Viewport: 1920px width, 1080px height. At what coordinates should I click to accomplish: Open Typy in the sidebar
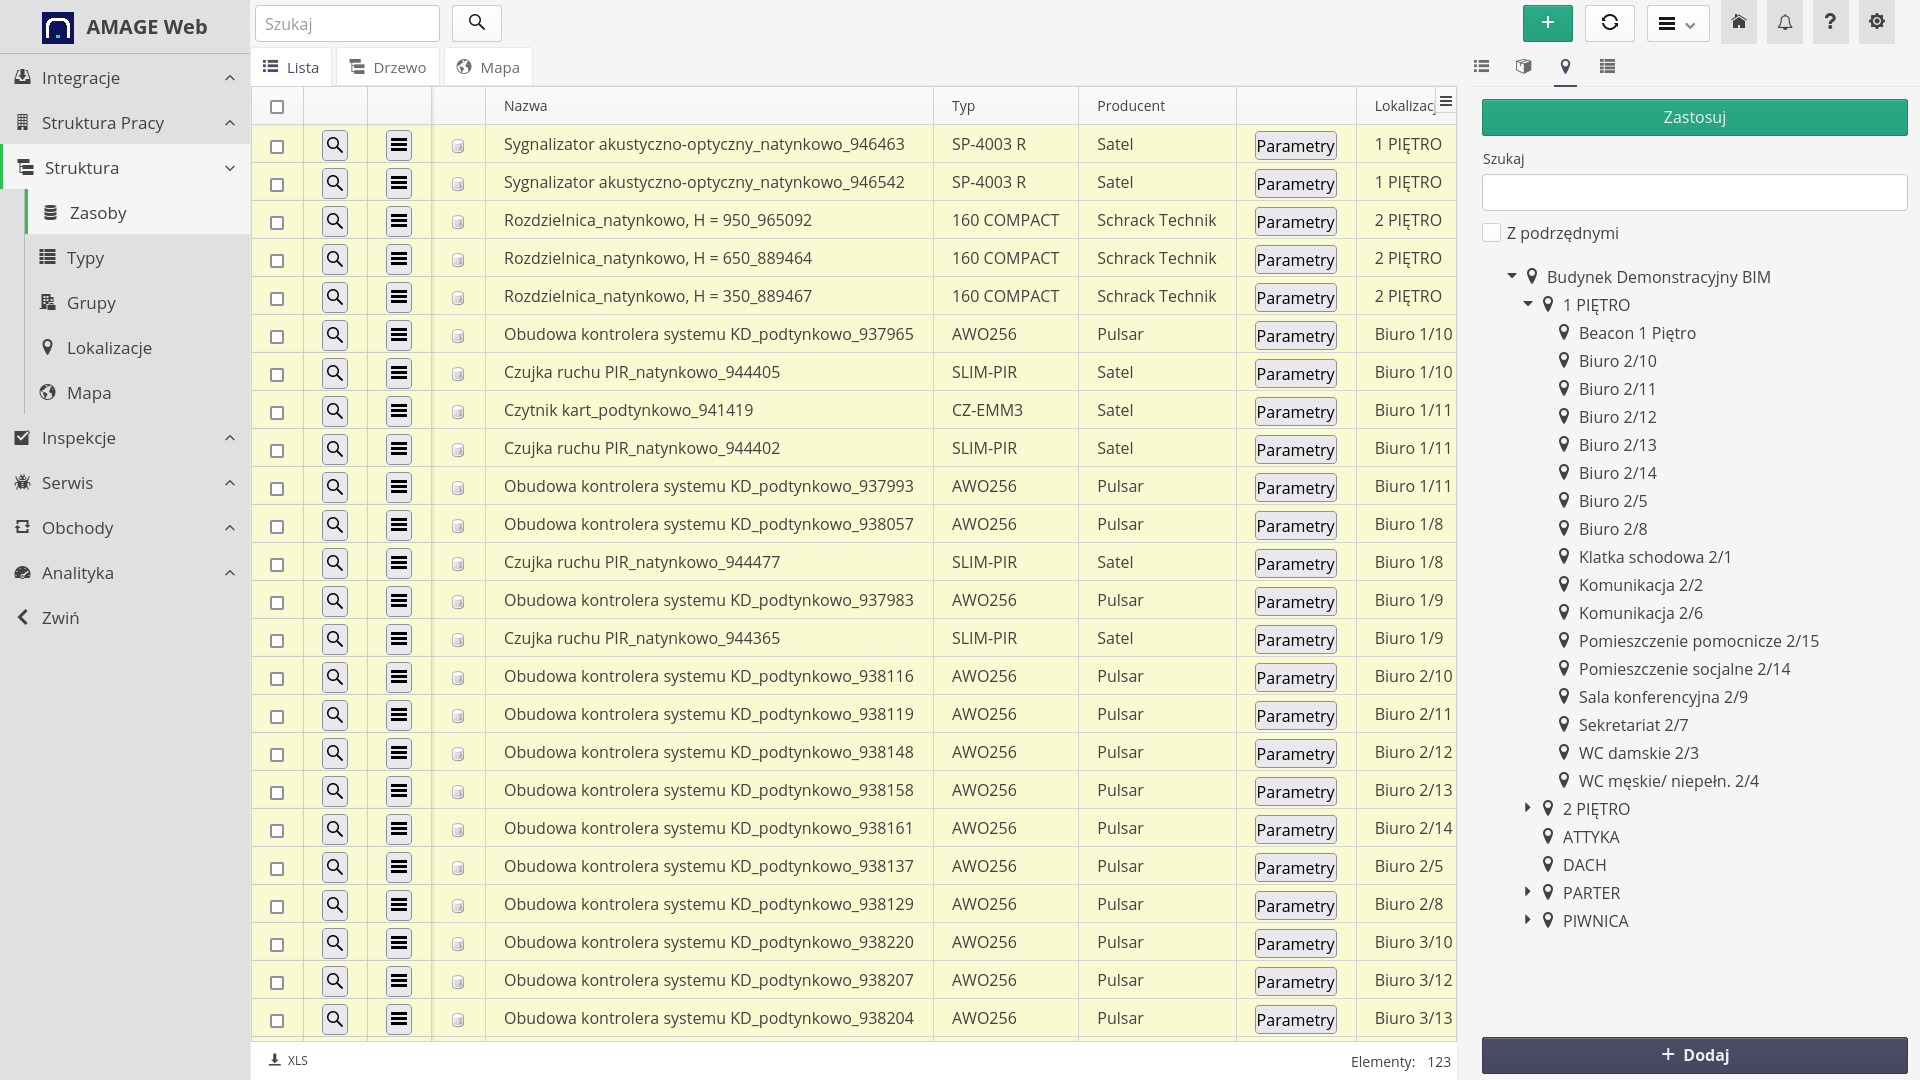tap(138, 258)
